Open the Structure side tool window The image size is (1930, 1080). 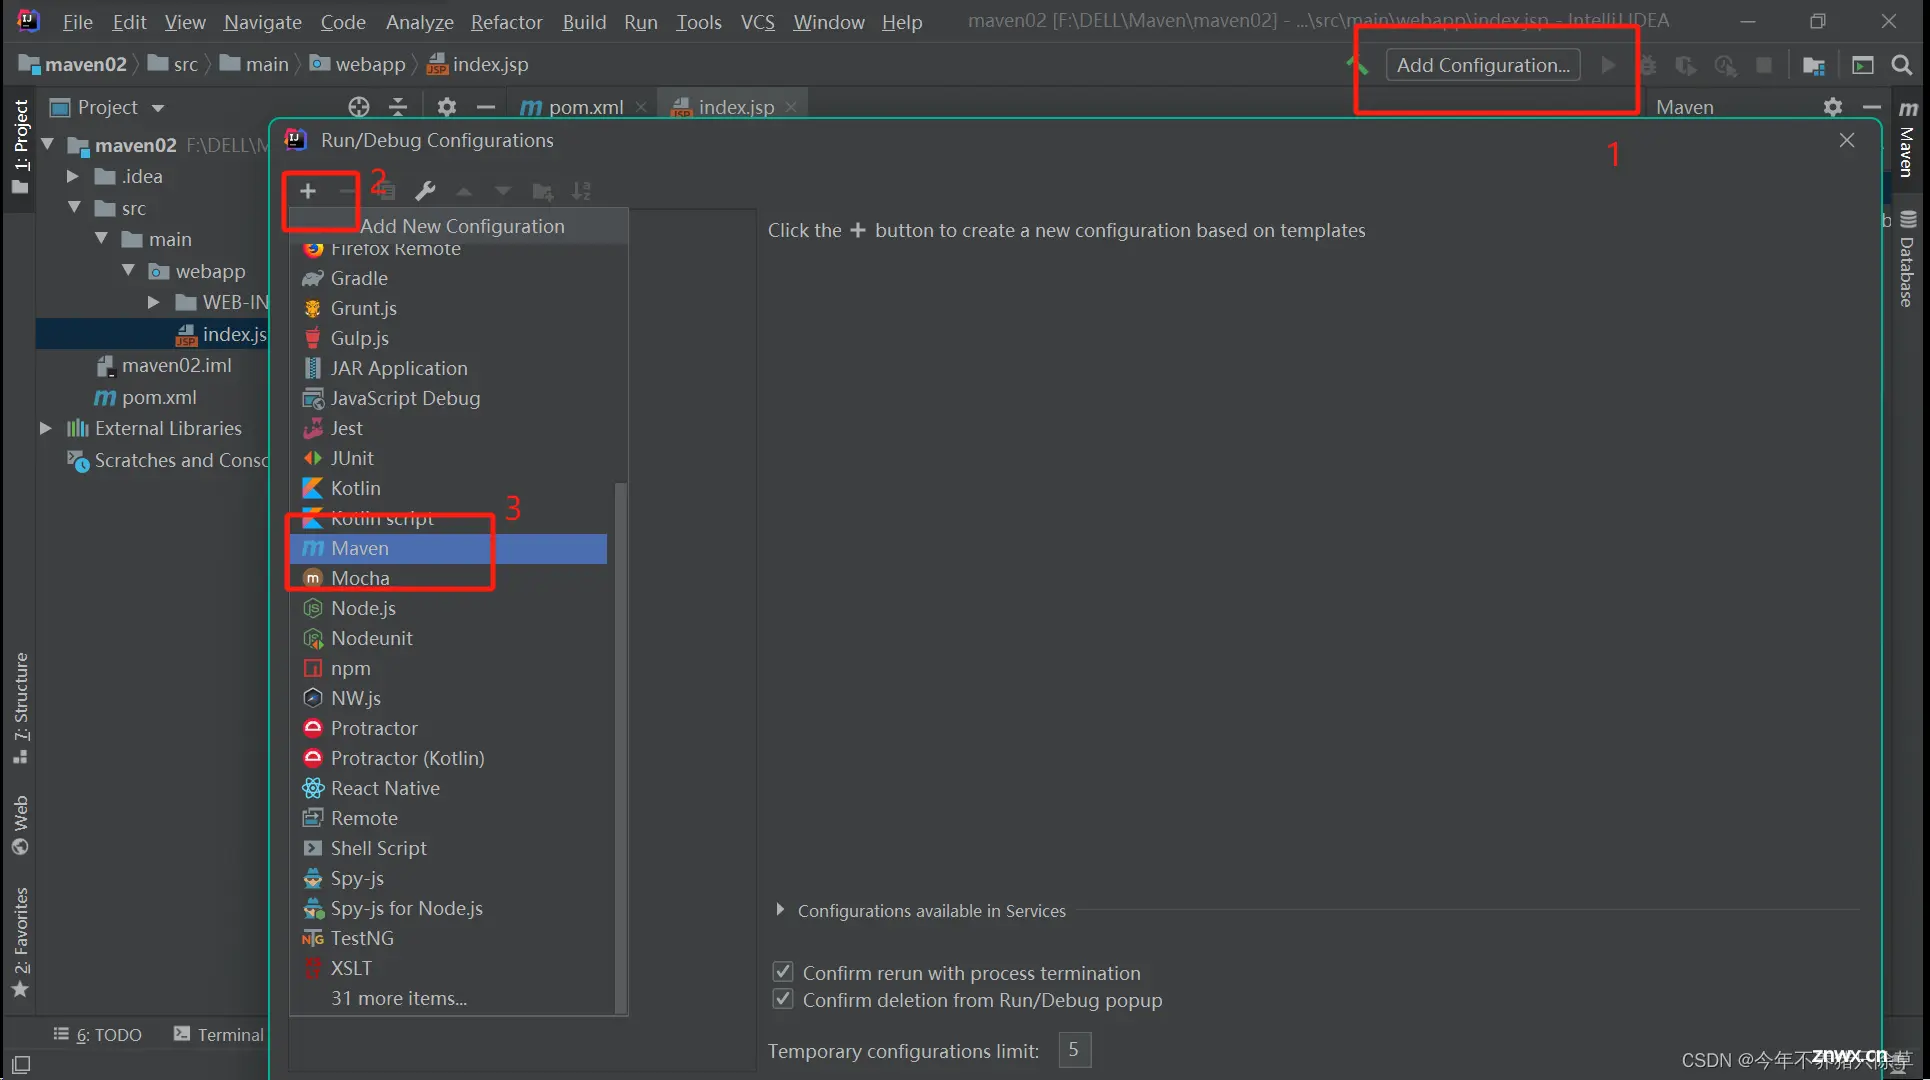point(20,708)
